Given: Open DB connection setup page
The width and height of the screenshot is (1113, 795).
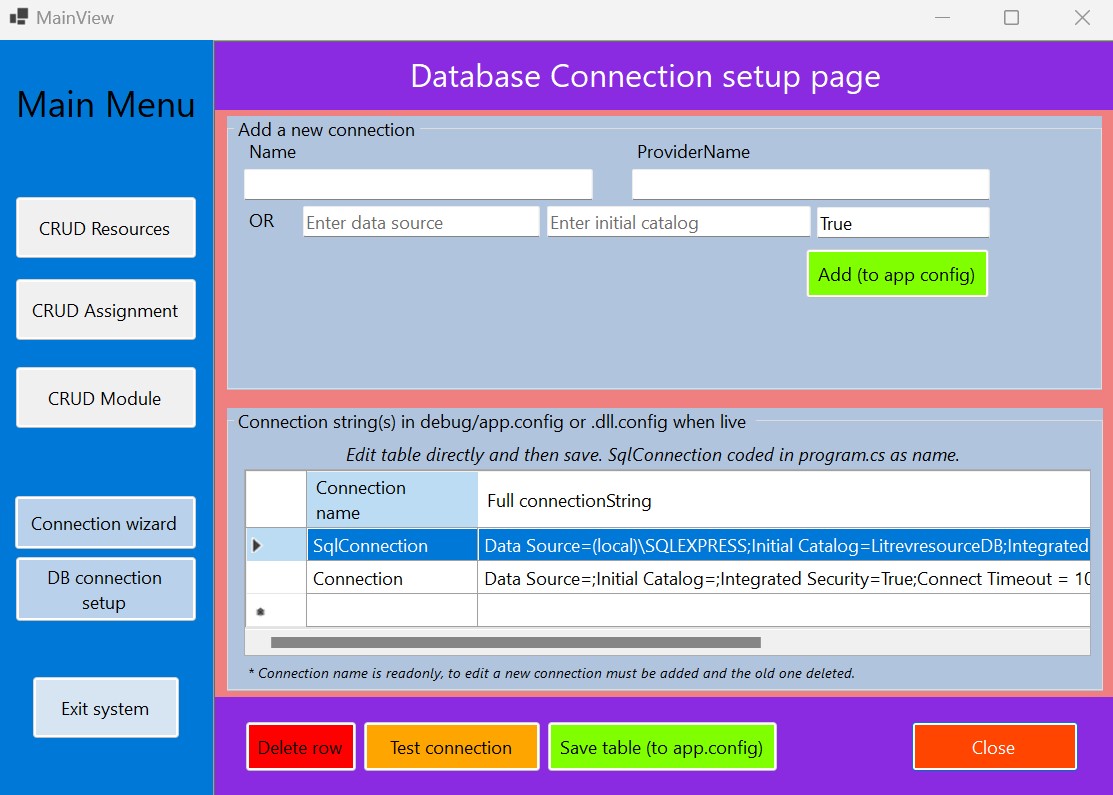Looking at the screenshot, I should (x=105, y=590).
